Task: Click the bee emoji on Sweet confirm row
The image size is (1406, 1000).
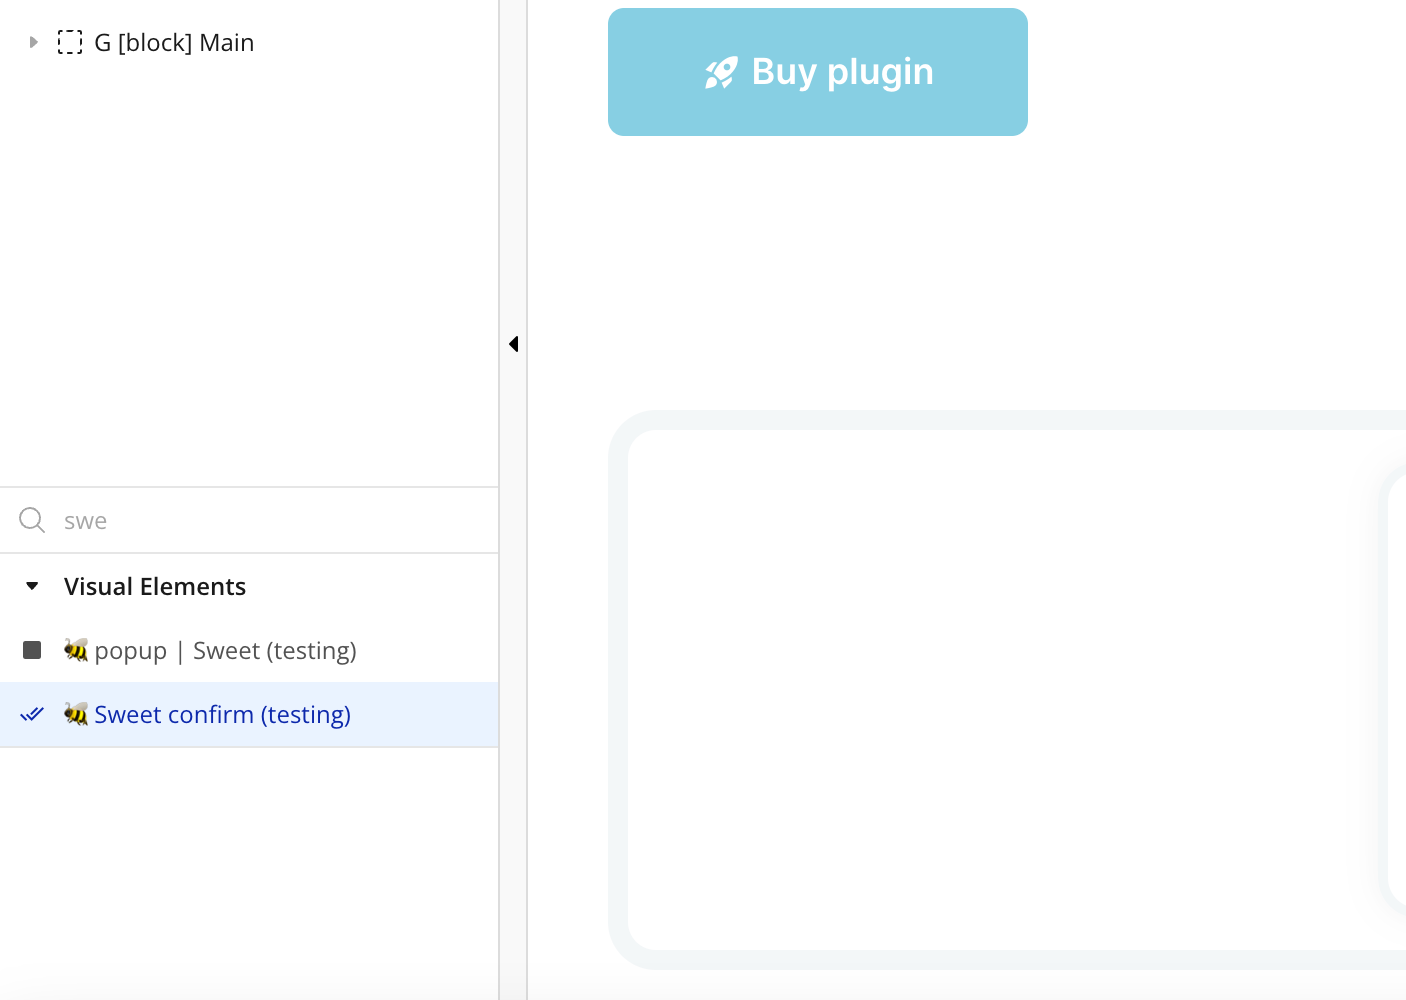Action: [x=76, y=714]
